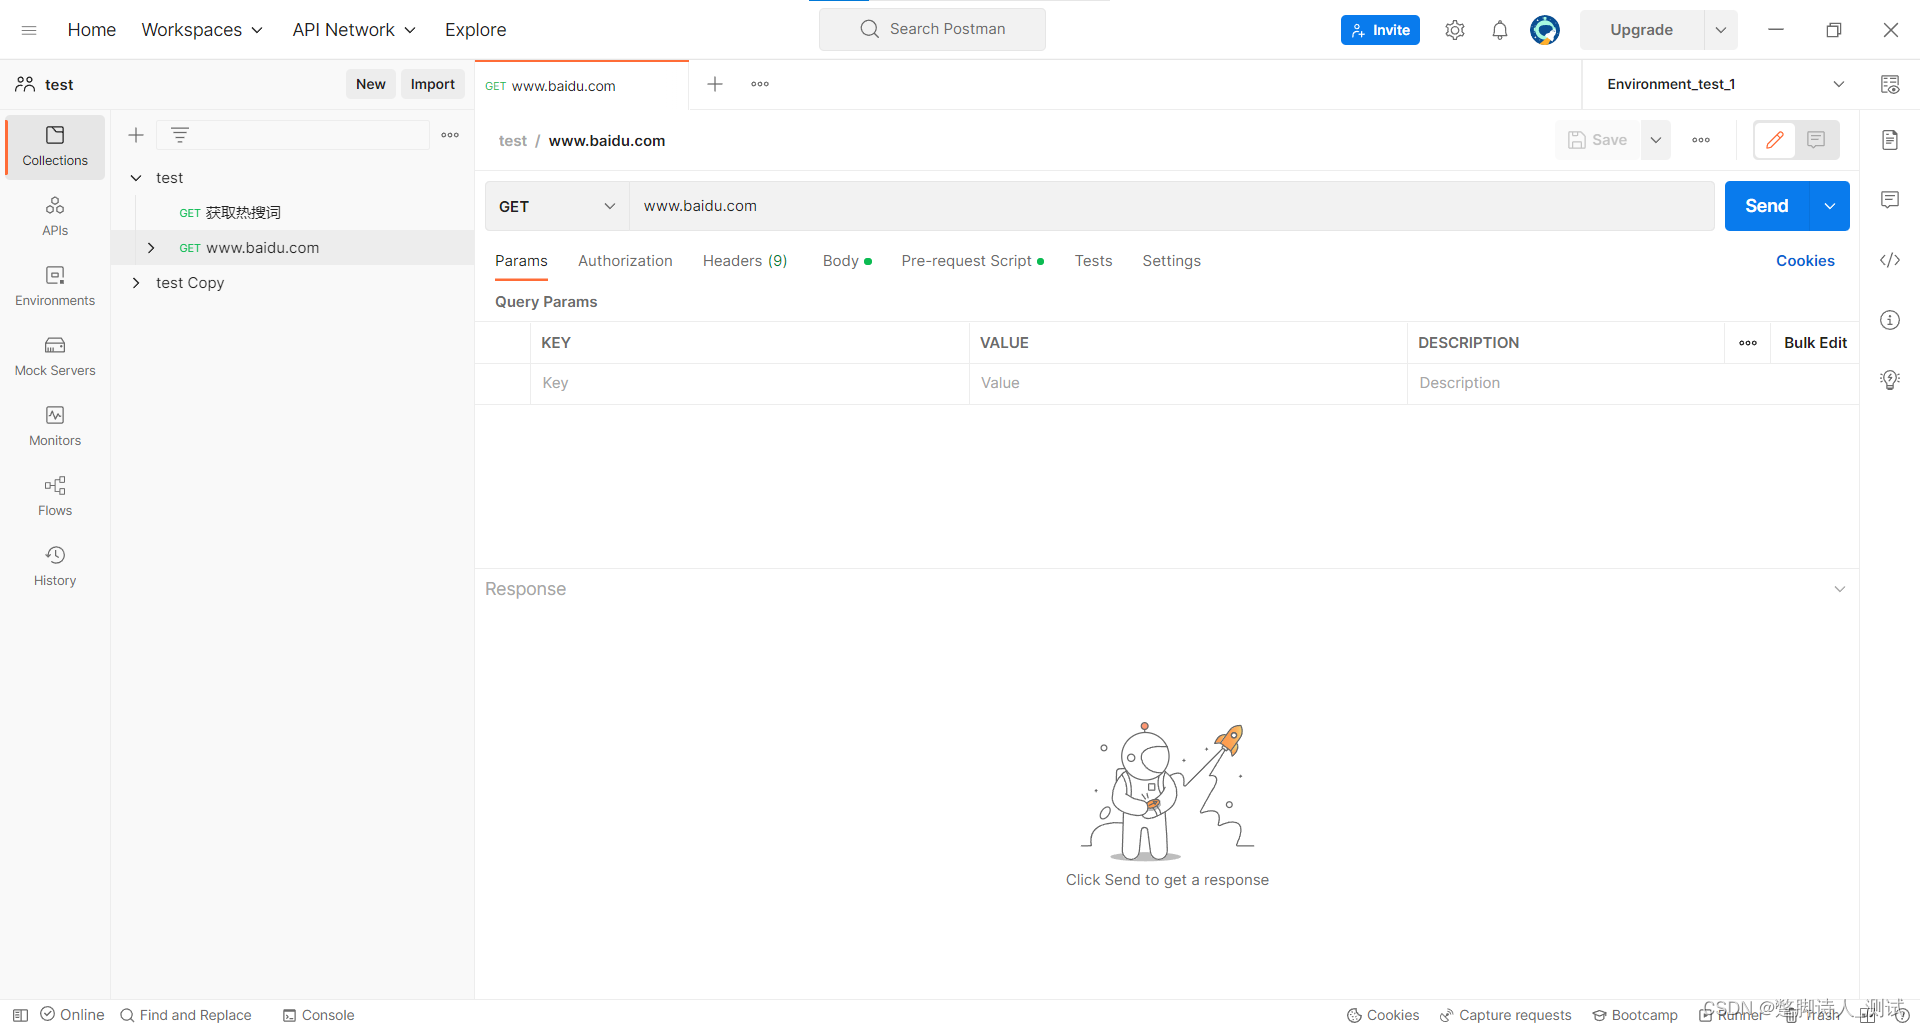Open the environment quick look icon
Screen dimensions: 1920x1028
pos(1890,84)
